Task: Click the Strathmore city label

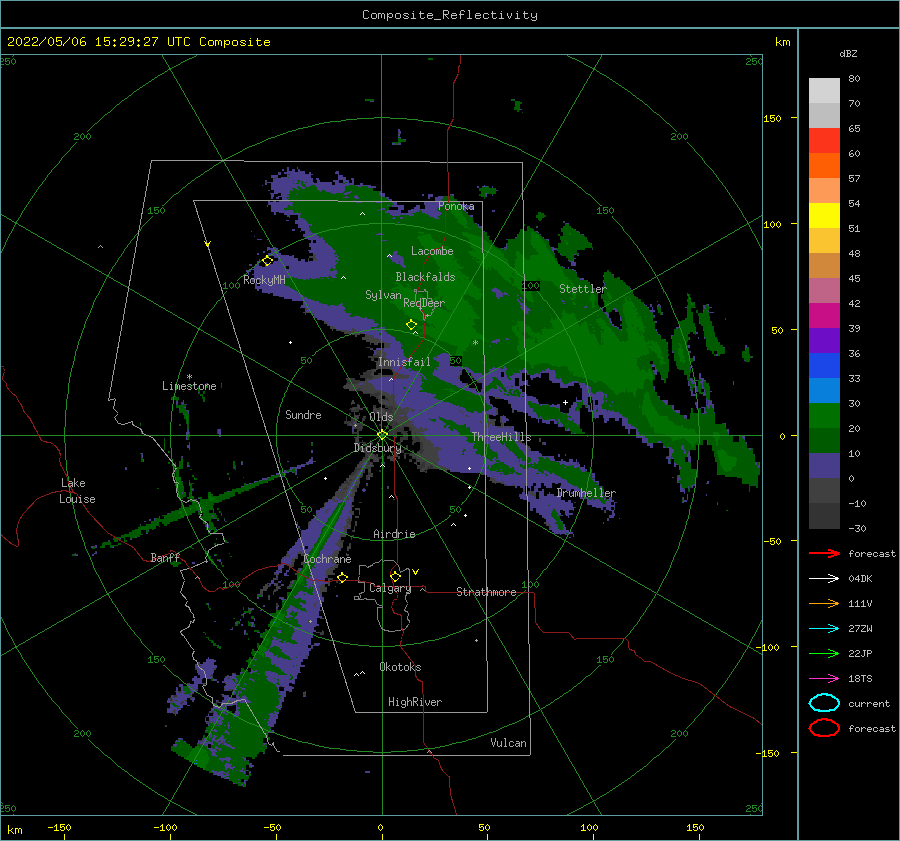Action: (x=486, y=592)
